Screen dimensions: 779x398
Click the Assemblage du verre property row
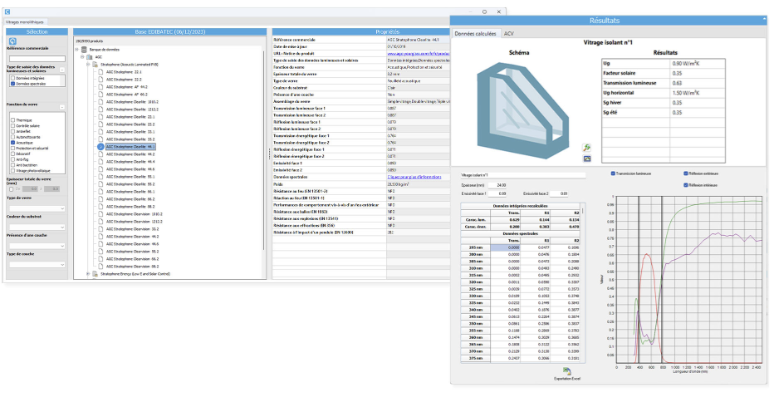[361, 101]
